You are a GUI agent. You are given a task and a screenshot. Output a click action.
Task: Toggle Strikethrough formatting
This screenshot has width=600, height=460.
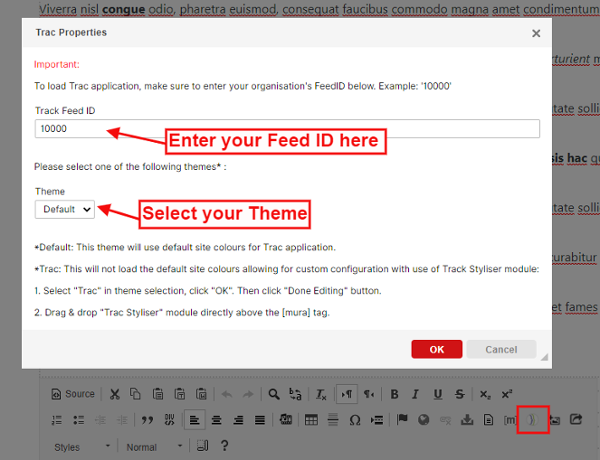[x=459, y=394]
